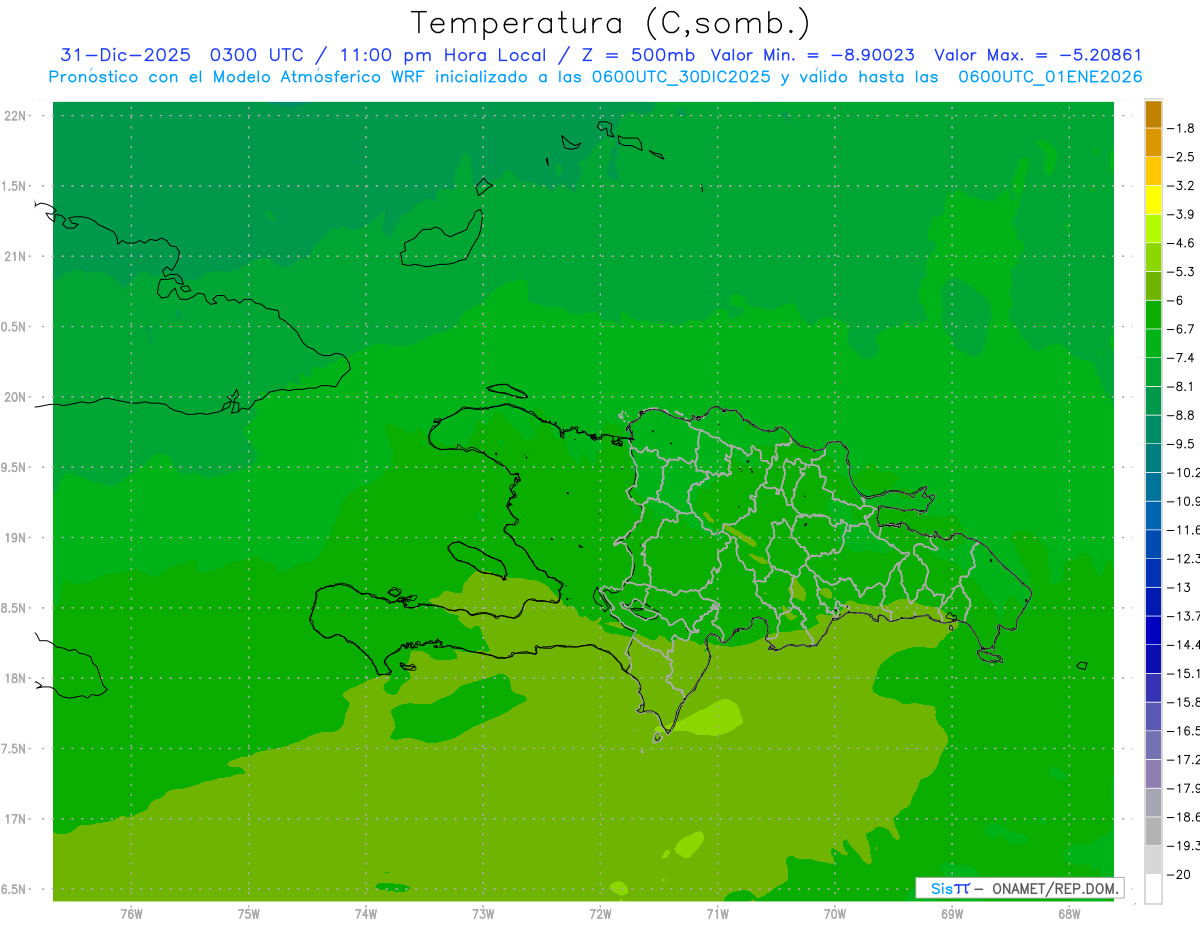1200x927 pixels.
Task: Click 'Valor Max. = -5.20861' text
Action: tap(1037, 55)
